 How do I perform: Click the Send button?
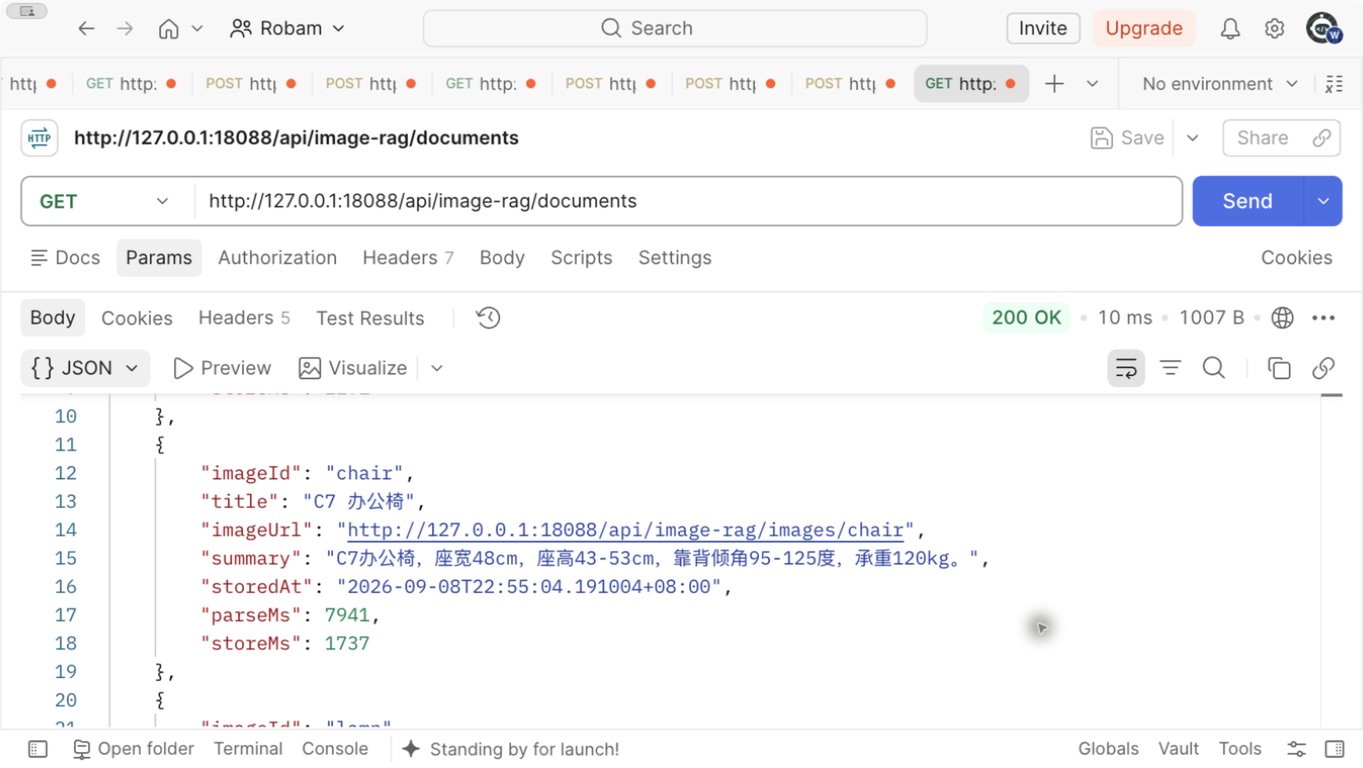[x=1248, y=201]
